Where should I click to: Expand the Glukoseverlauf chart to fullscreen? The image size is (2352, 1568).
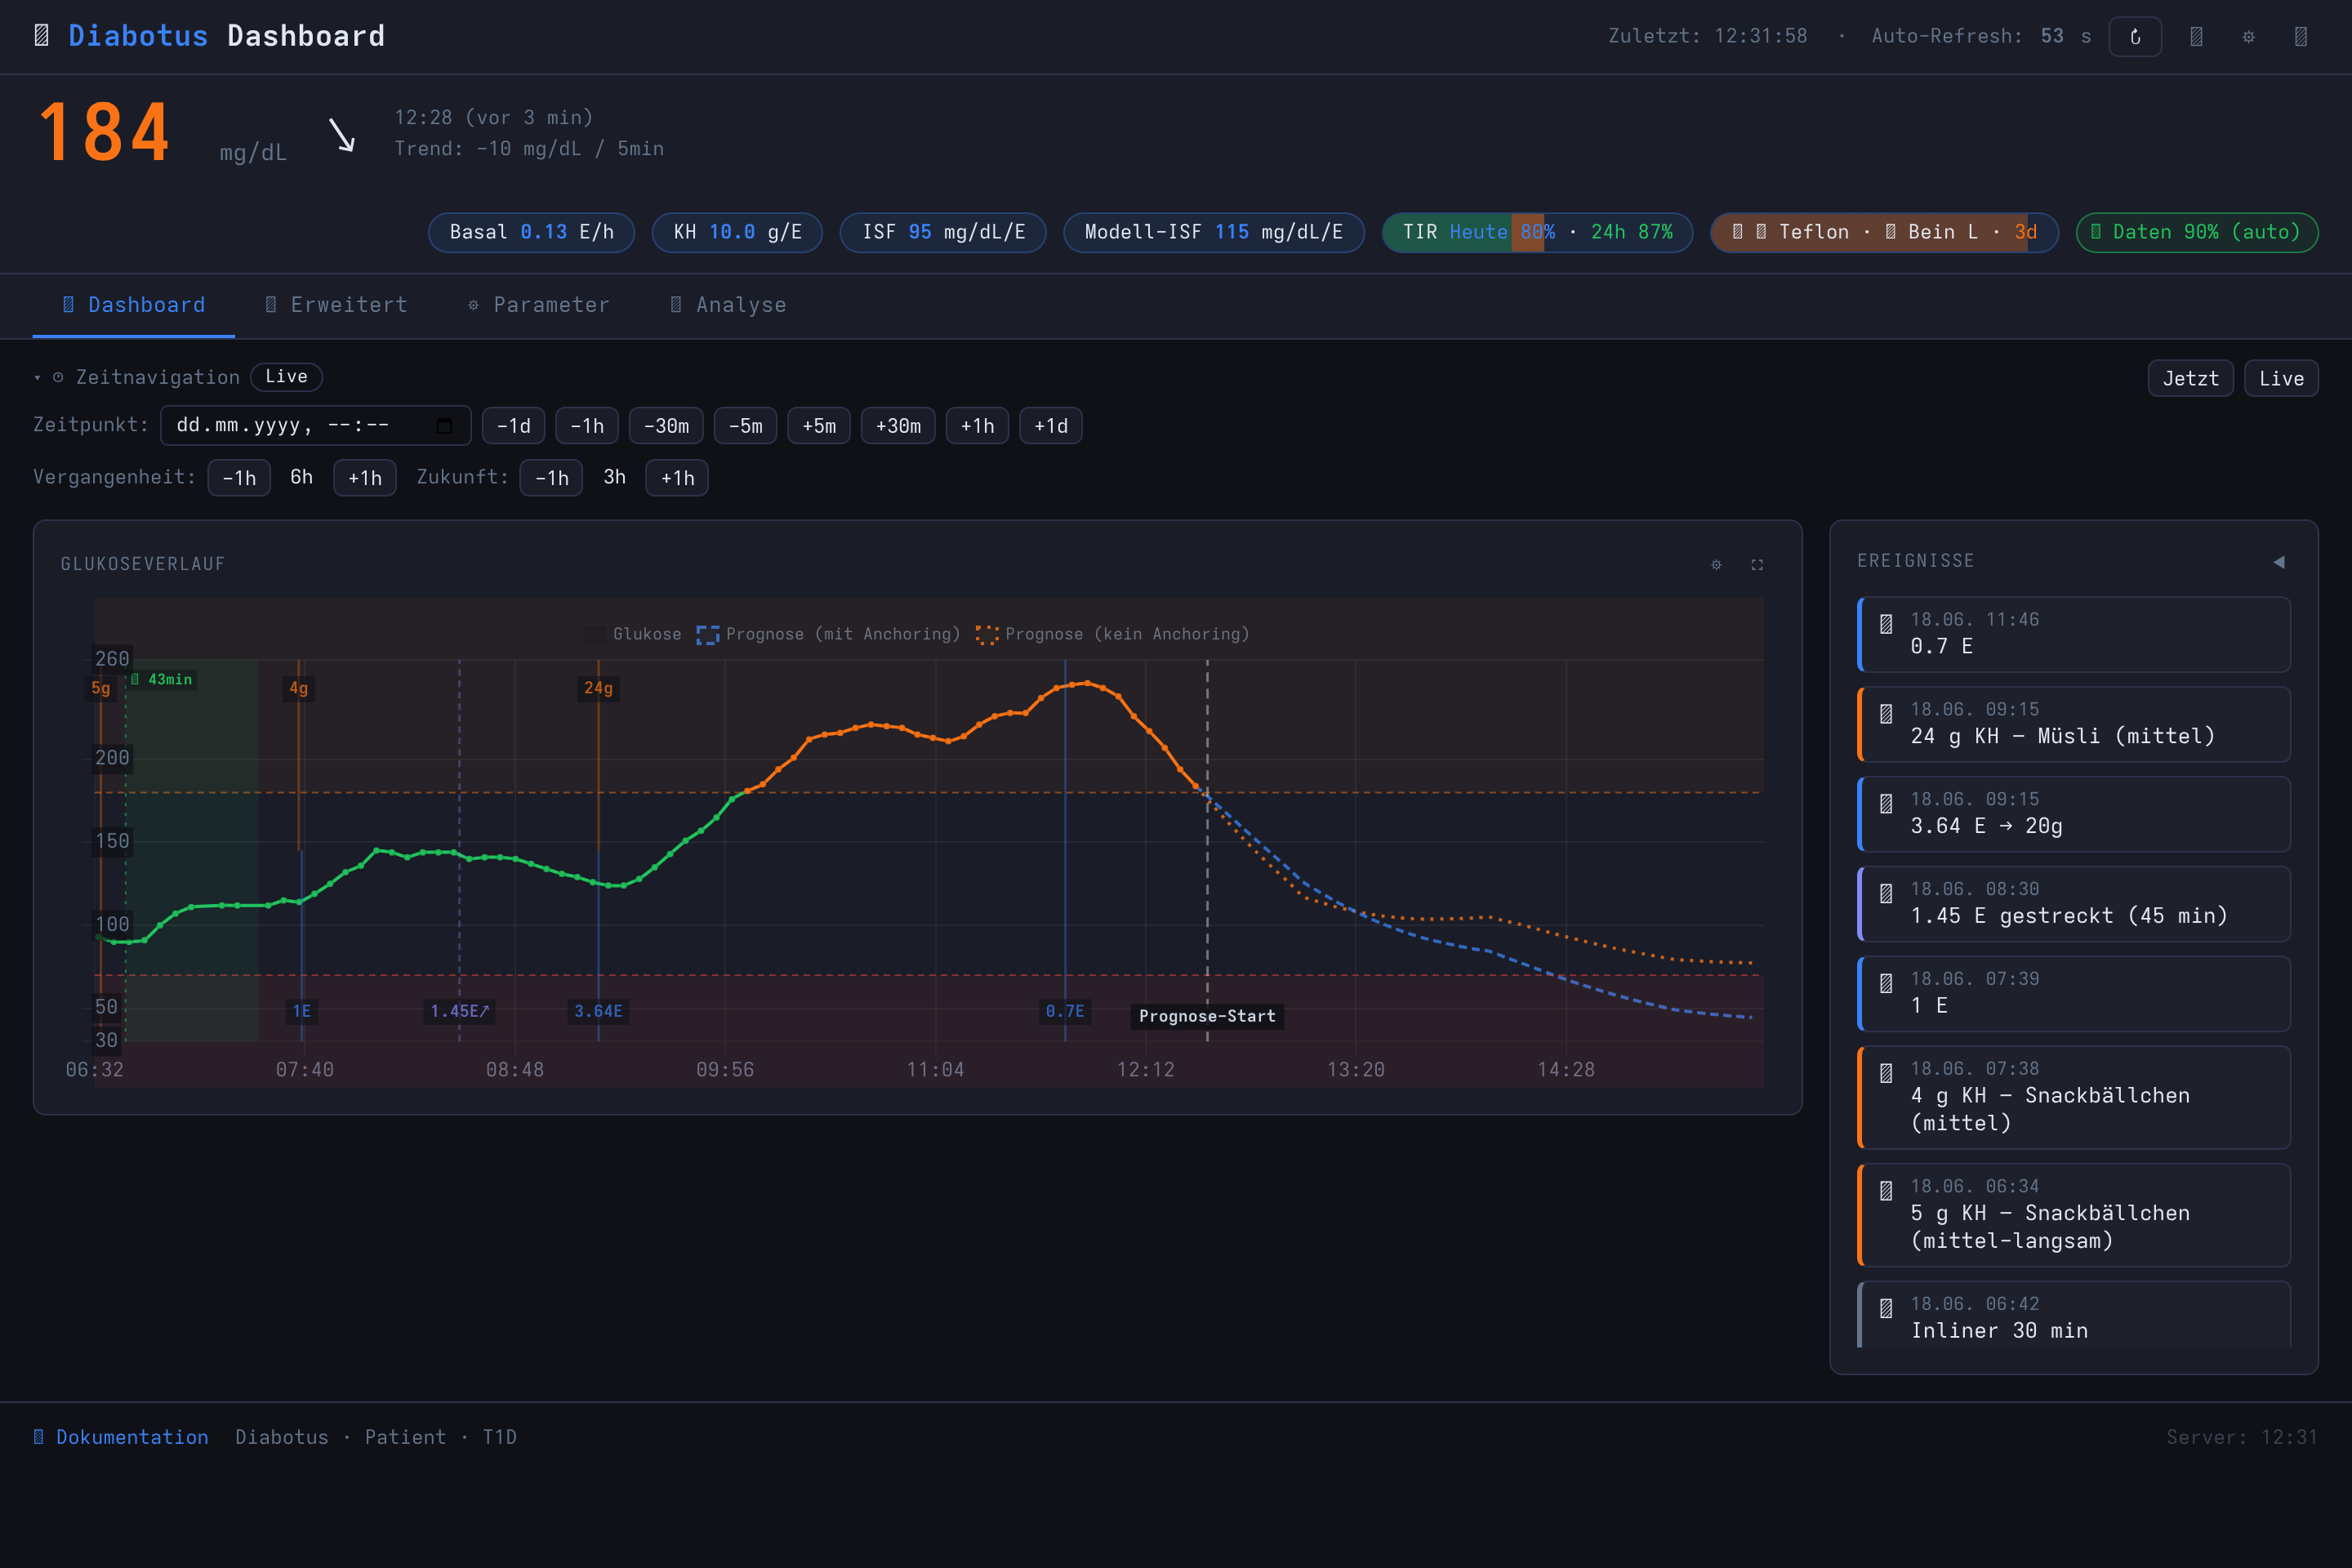1757,565
